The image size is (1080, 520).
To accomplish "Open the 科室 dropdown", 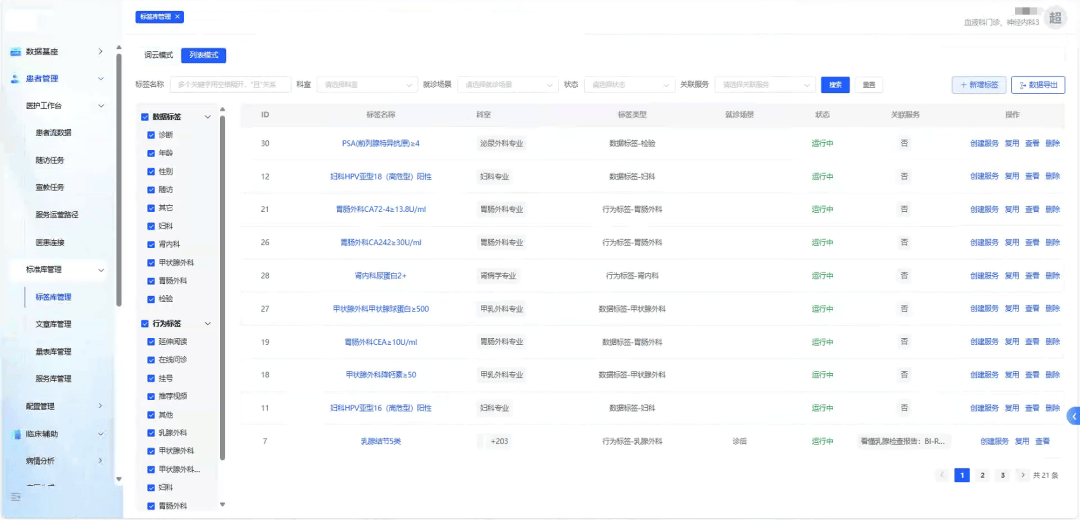I will (x=366, y=85).
